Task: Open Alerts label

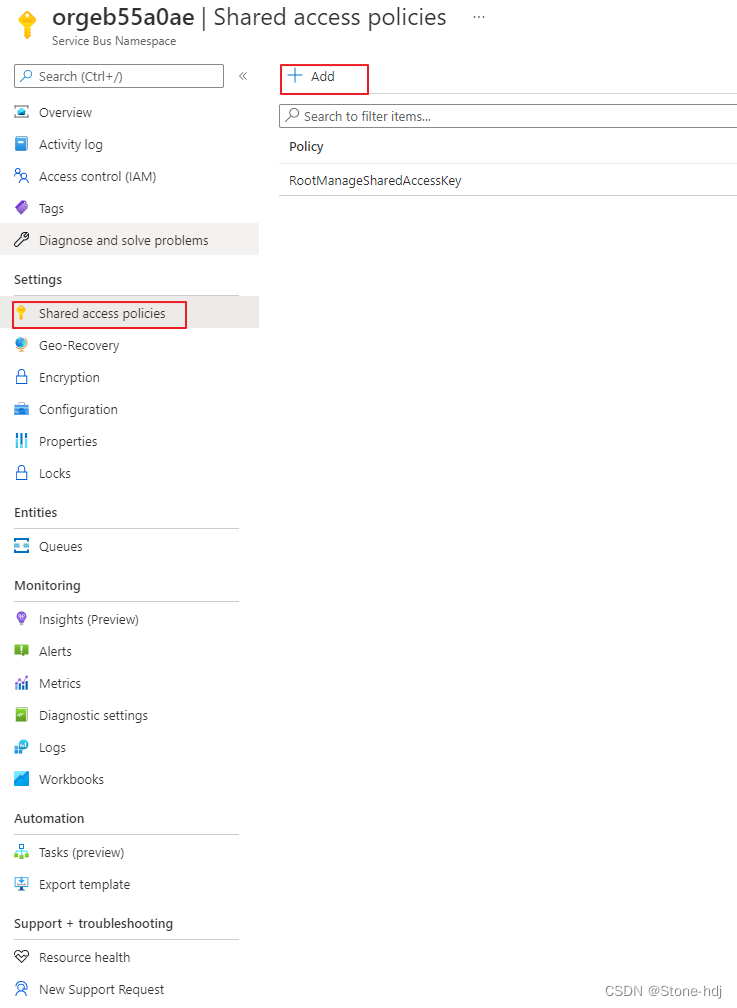Action: pyautogui.click(x=55, y=651)
